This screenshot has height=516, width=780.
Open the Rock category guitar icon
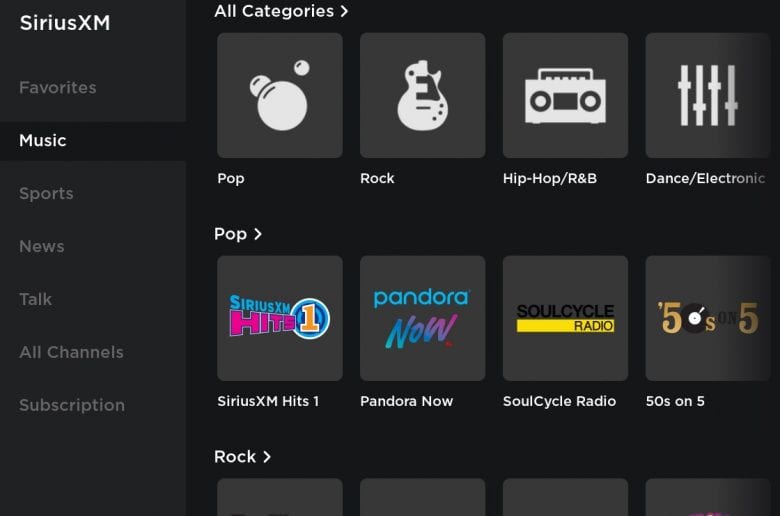[x=422, y=96]
